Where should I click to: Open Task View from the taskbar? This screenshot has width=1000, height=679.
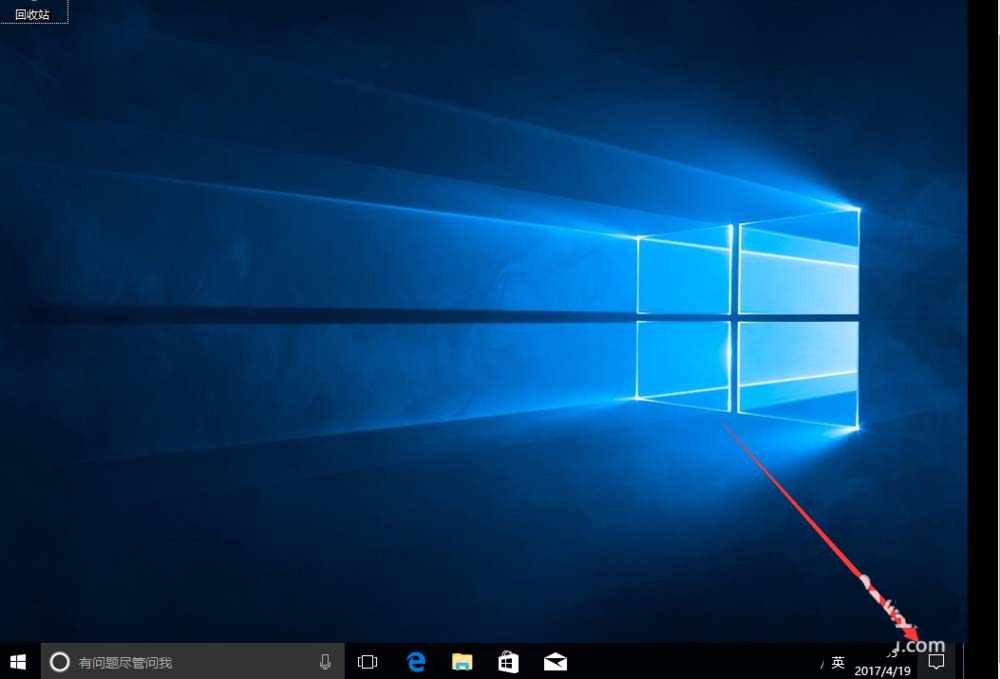[368, 661]
